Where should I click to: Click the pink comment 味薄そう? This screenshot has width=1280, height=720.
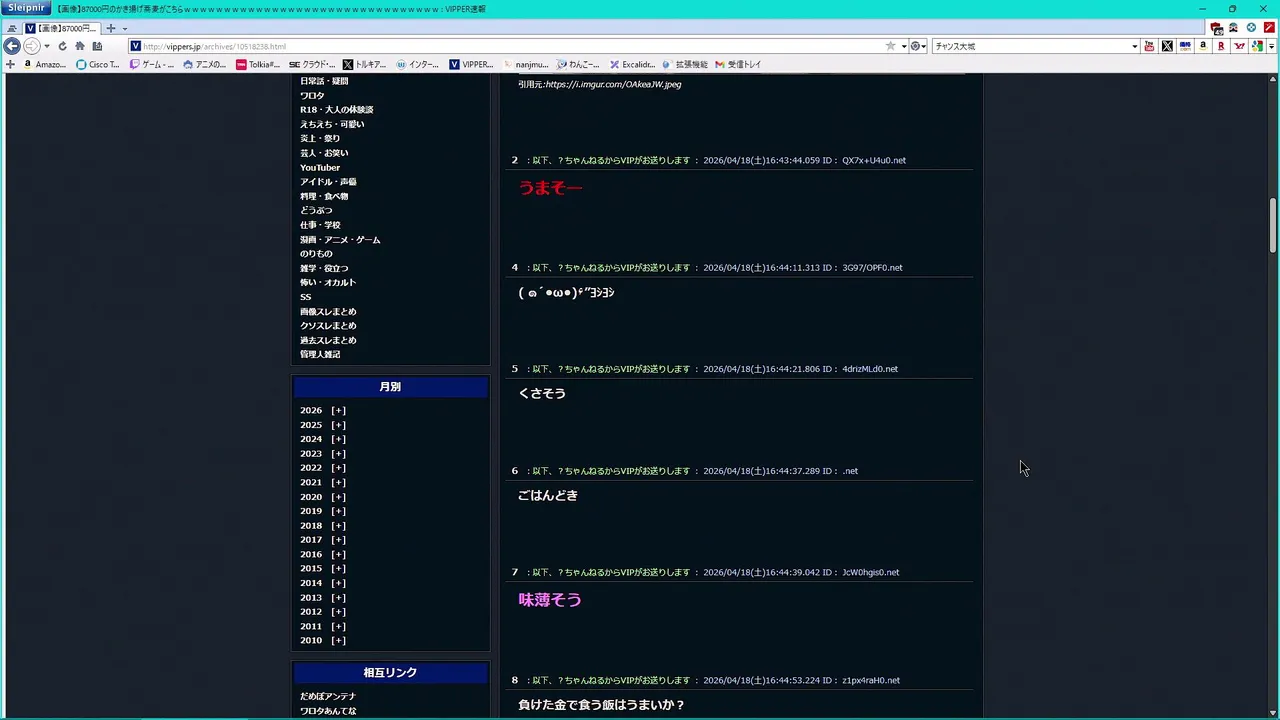(x=550, y=600)
